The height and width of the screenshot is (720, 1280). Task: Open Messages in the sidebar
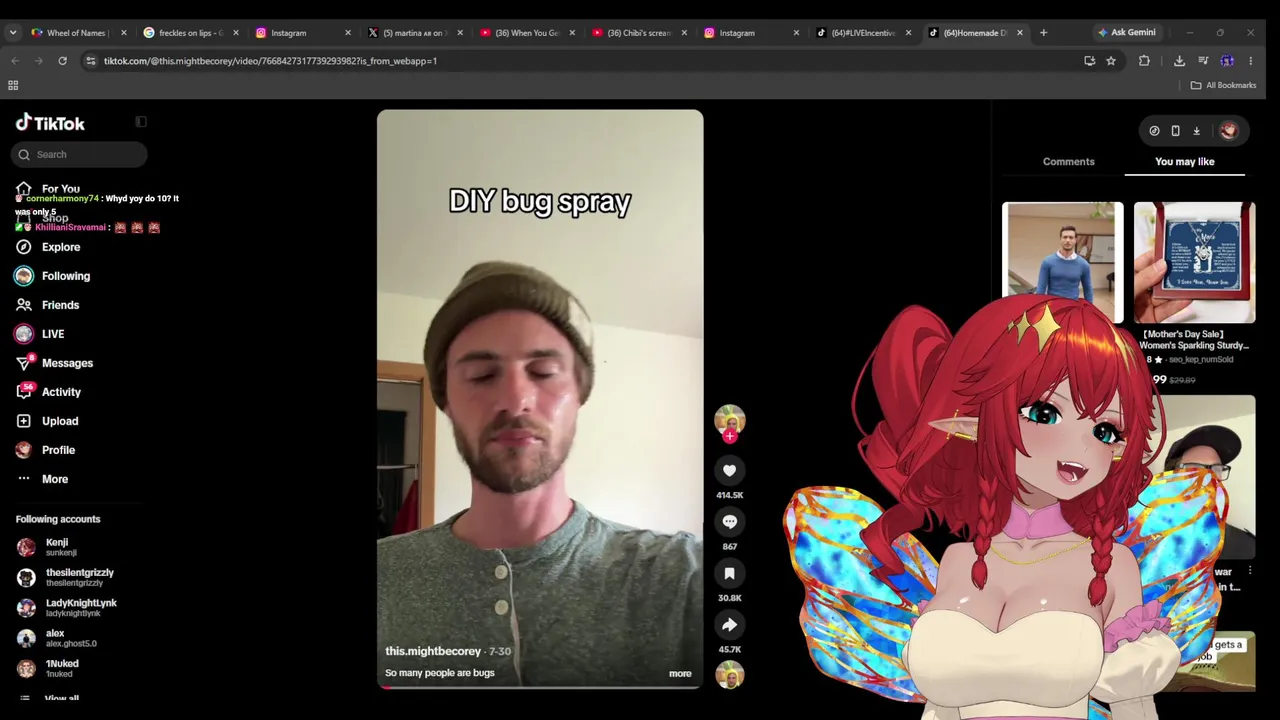tap(67, 363)
